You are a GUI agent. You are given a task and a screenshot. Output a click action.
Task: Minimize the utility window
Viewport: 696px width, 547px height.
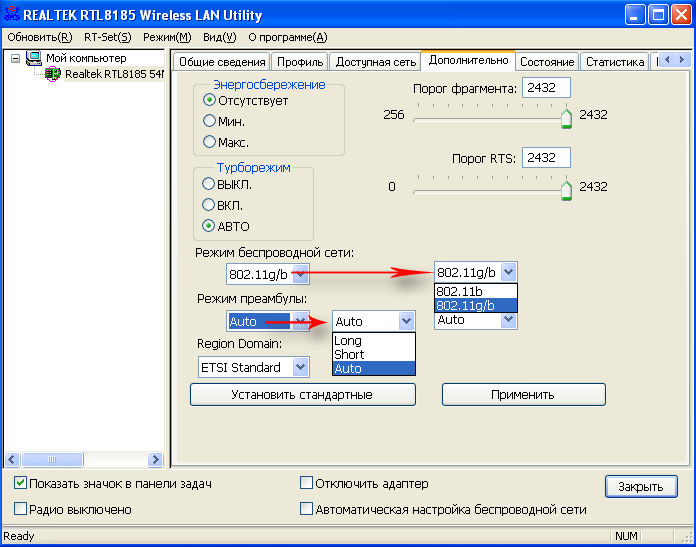(635, 15)
